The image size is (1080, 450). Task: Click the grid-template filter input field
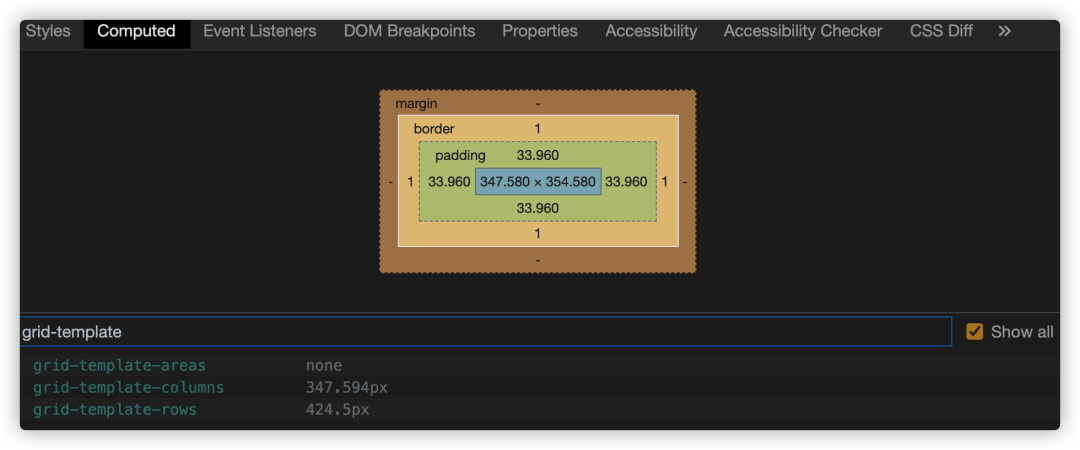[485, 332]
